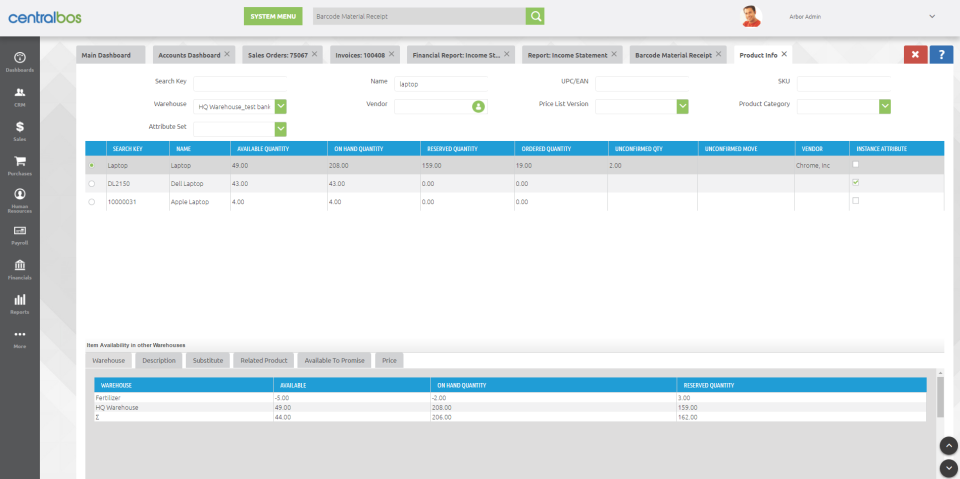
Task: Open the Reports bar chart icon
Action: point(20,300)
